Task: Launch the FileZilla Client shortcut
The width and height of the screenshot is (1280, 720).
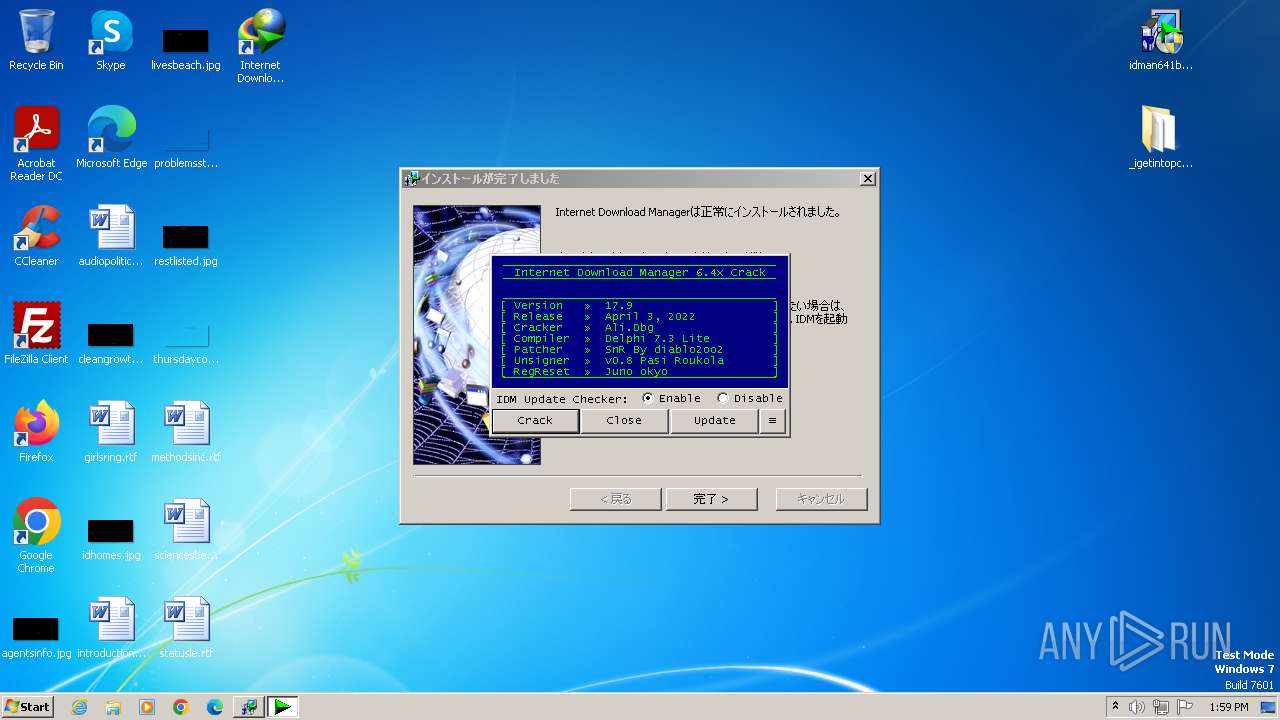Action: click(x=36, y=334)
